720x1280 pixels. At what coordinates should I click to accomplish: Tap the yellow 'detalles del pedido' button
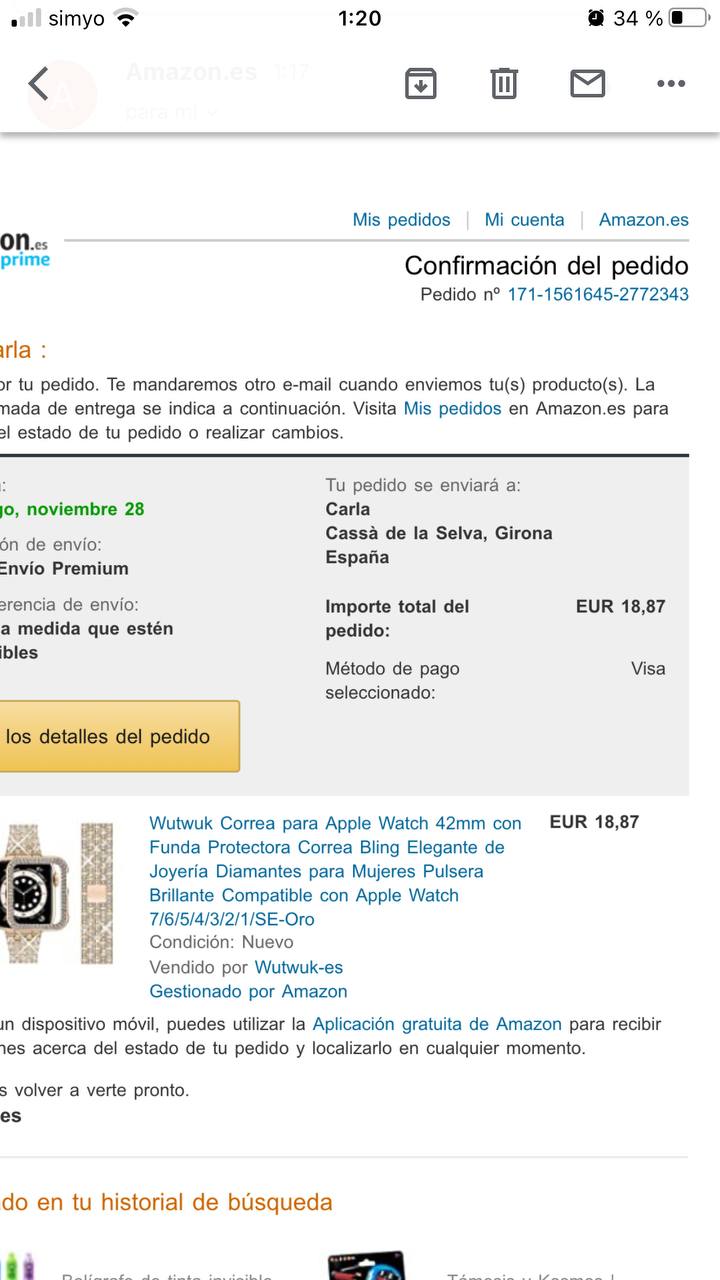(x=120, y=736)
